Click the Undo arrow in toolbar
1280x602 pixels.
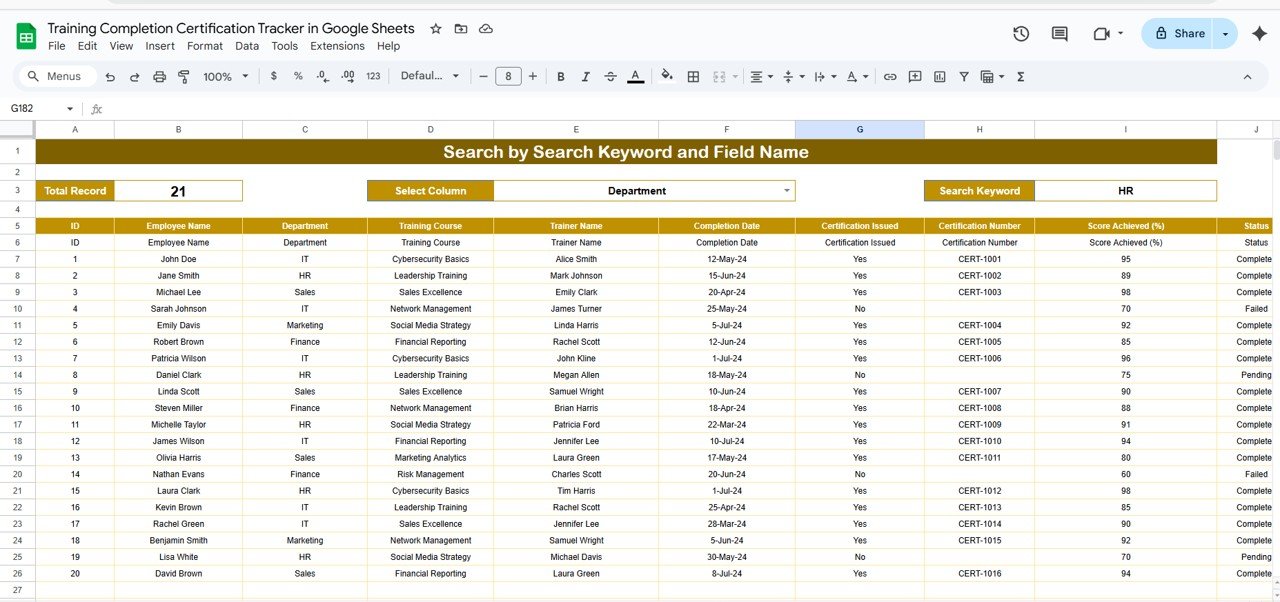(110, 76)
